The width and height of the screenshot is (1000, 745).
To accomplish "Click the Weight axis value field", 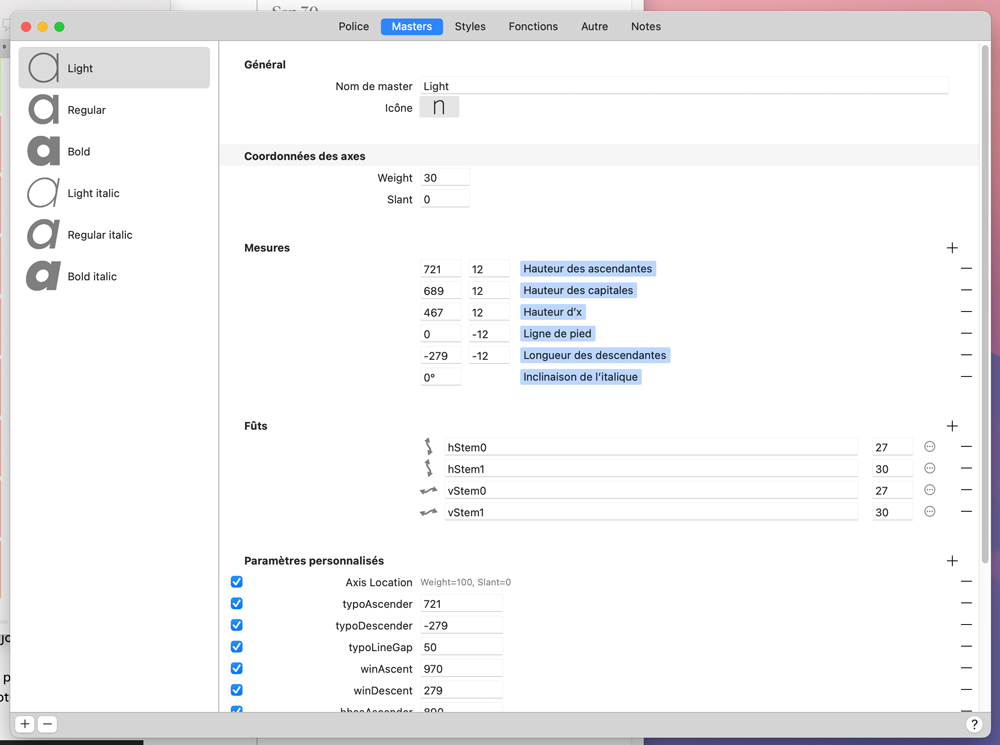I will pos(444,178).
